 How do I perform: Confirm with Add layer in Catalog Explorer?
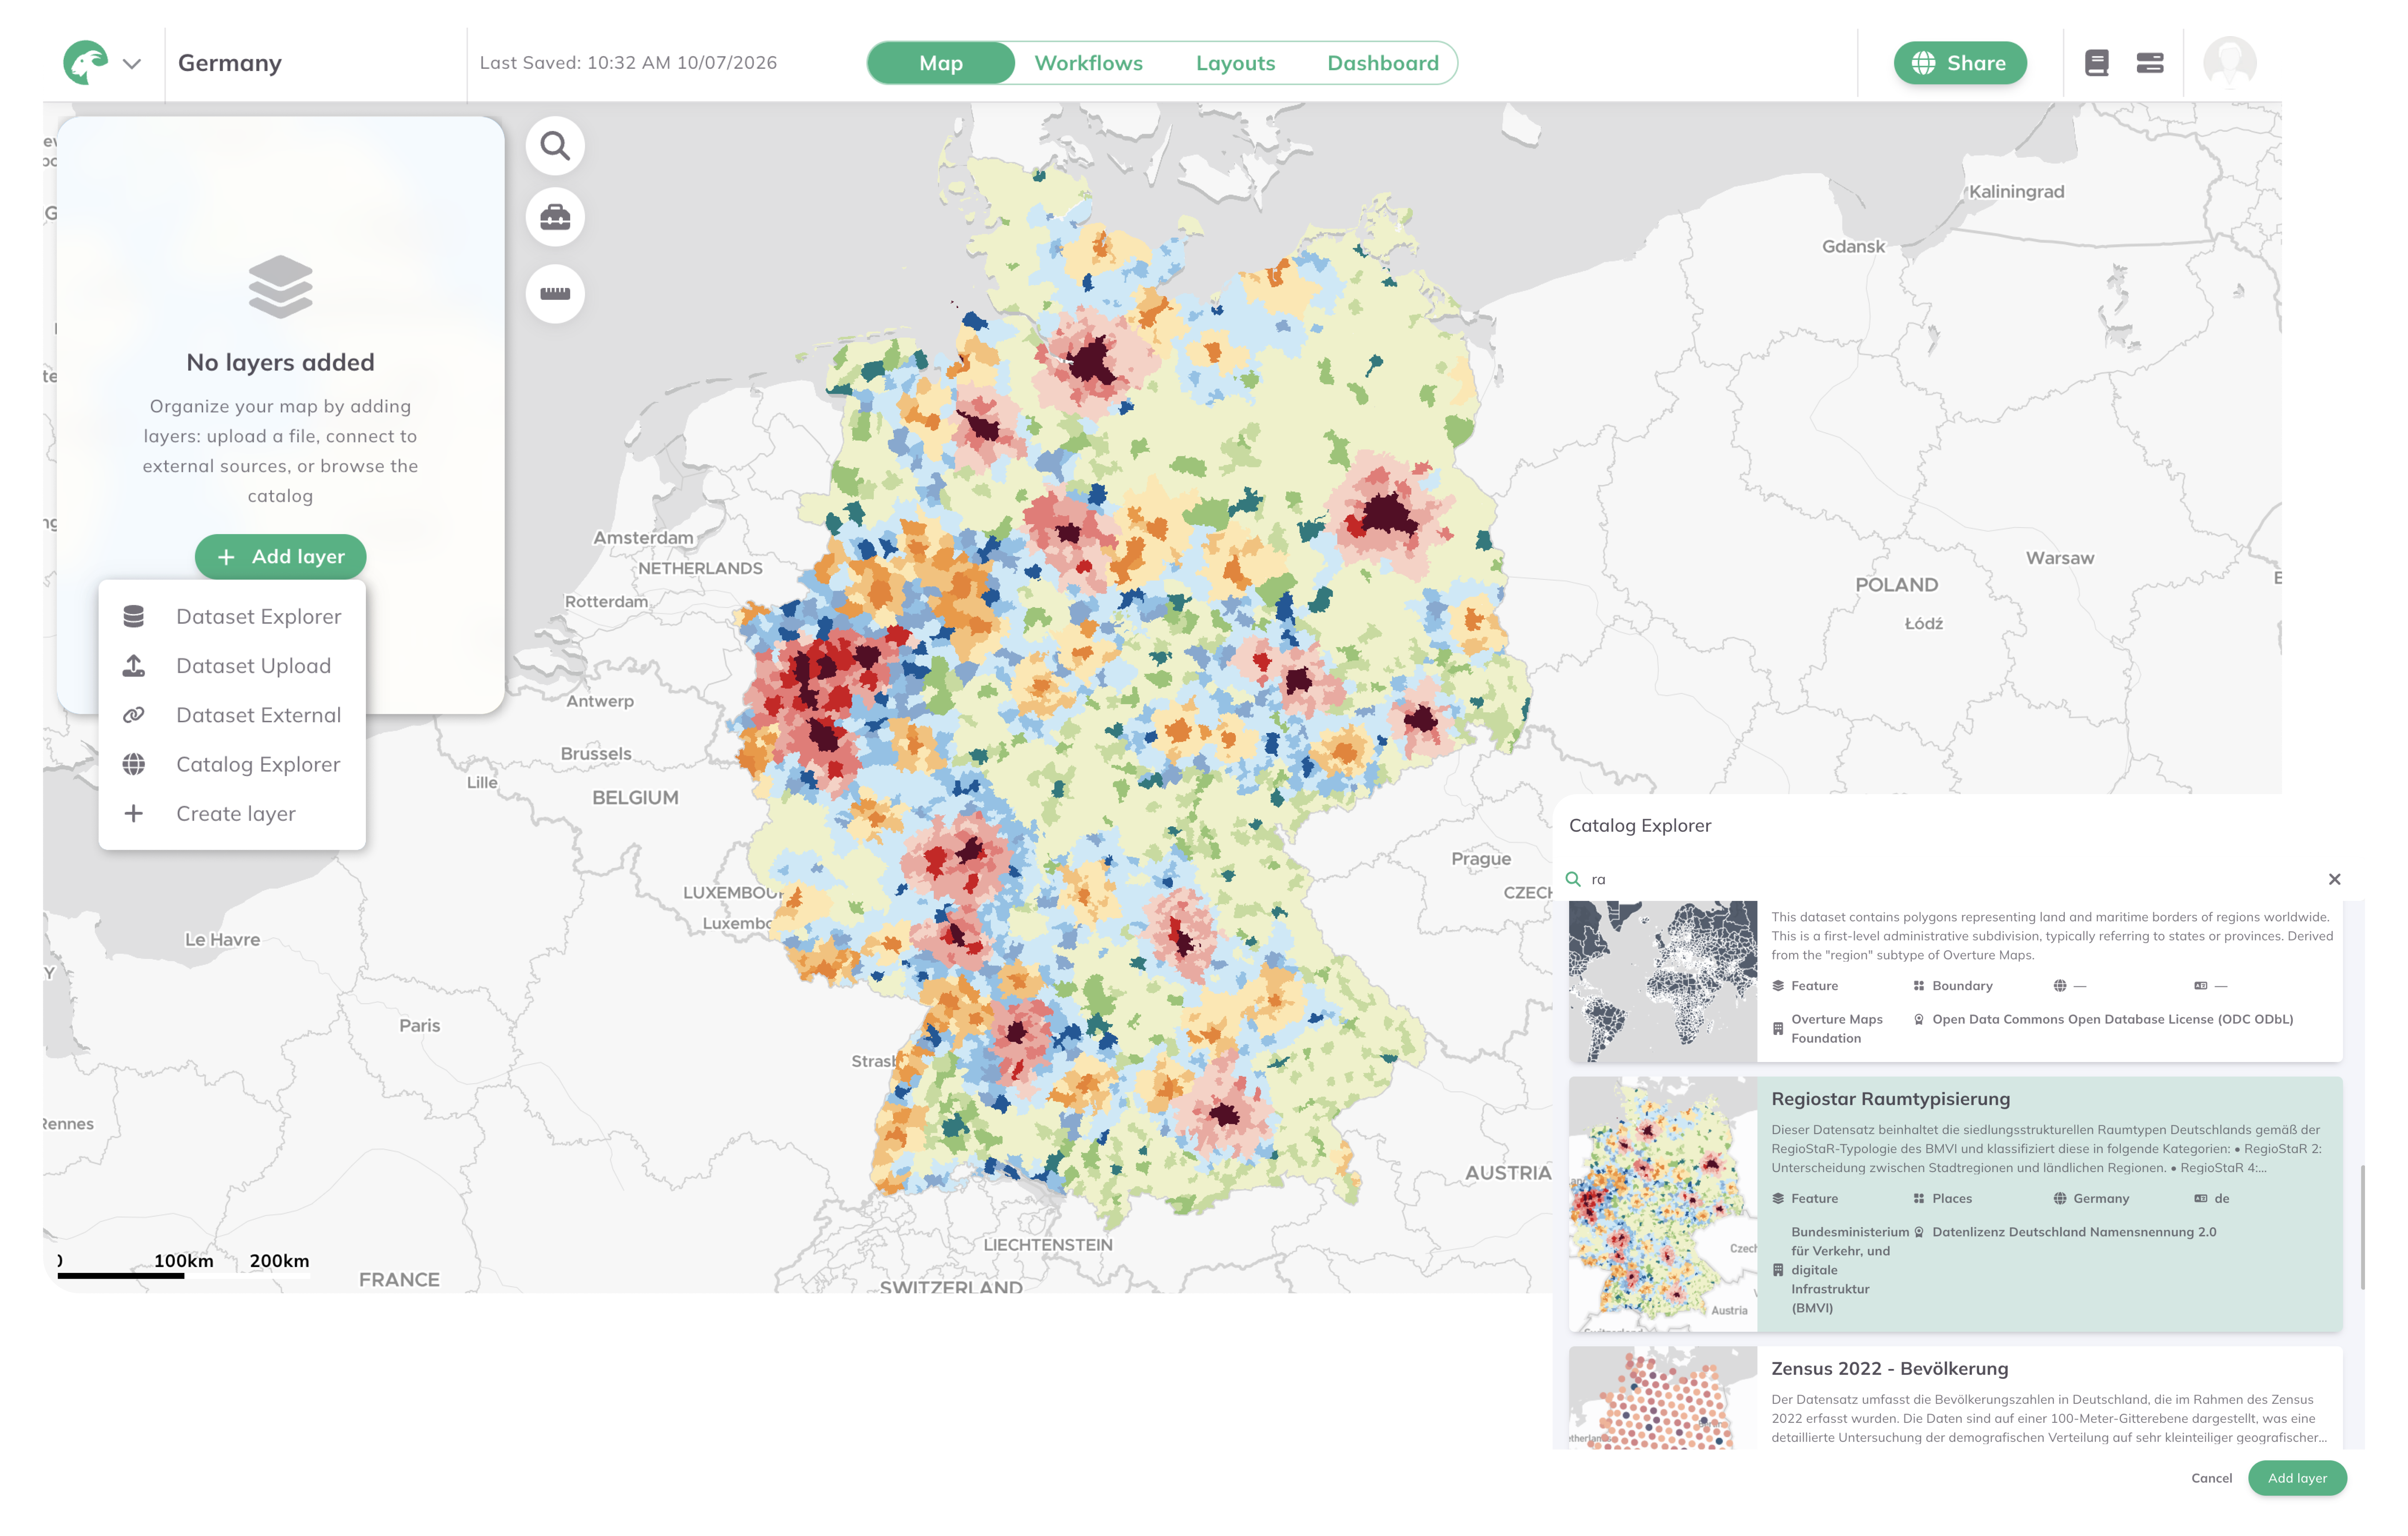[2297, 1478]
